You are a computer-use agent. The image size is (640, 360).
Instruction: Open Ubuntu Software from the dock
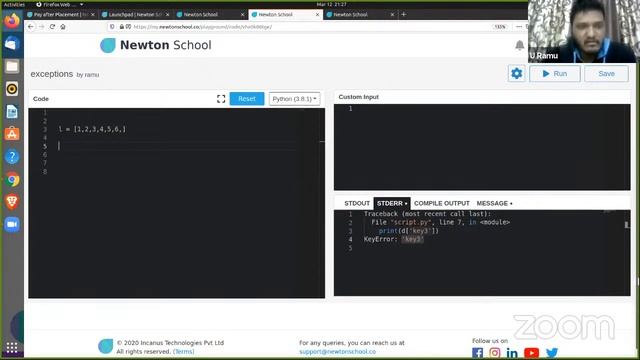click(x=12, y=134)
